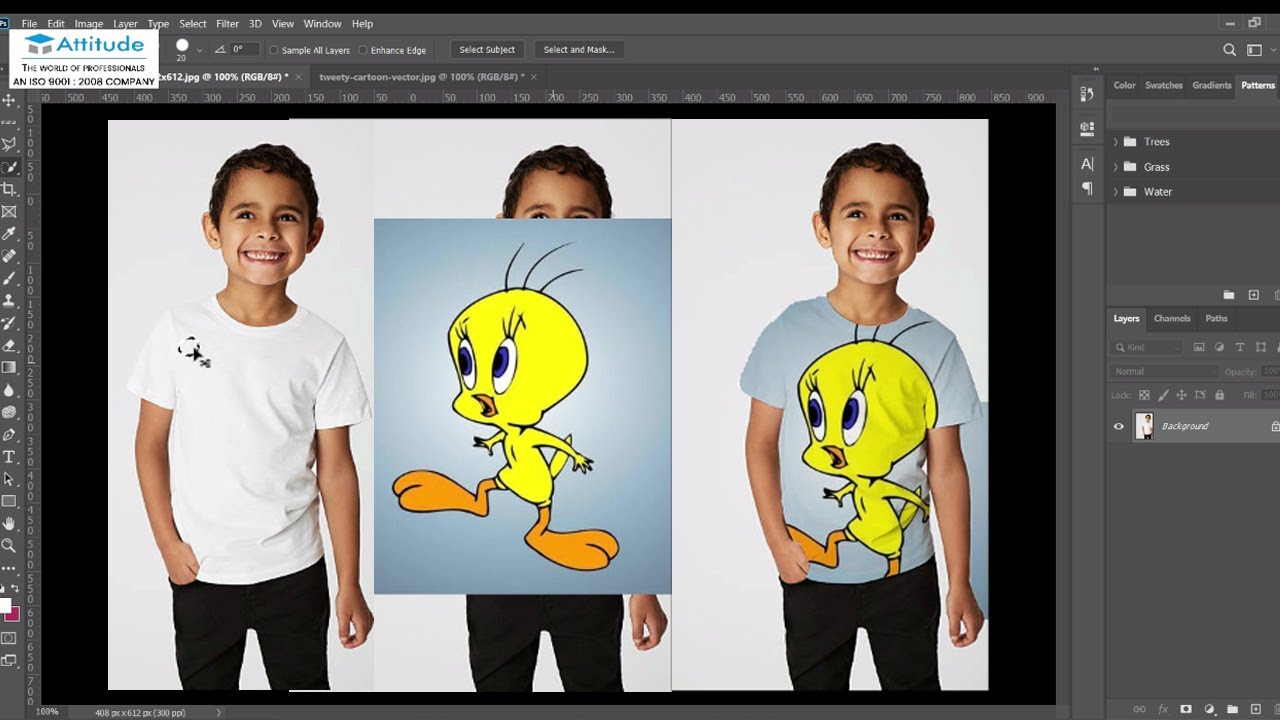Toggle lock position icon
Screen dimensions: 1280x720
(x=1180, y=395)
